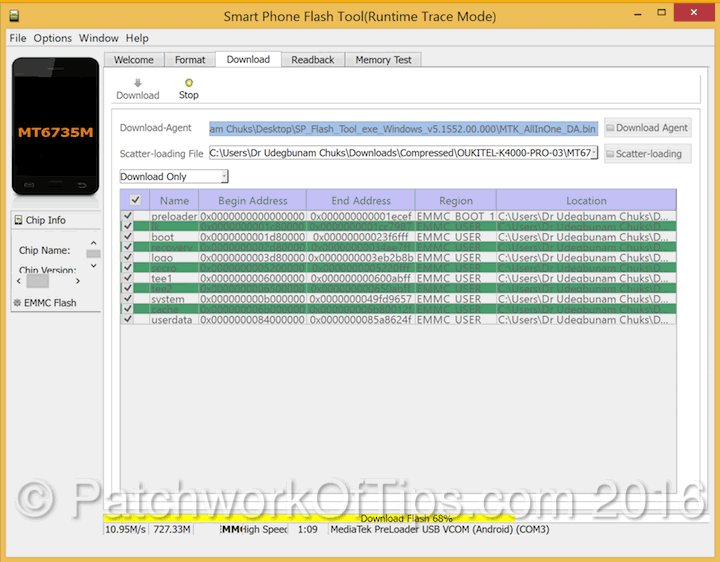720x562 pixels.
Task: Select the userdata name cell
Action: click(174, 320)
